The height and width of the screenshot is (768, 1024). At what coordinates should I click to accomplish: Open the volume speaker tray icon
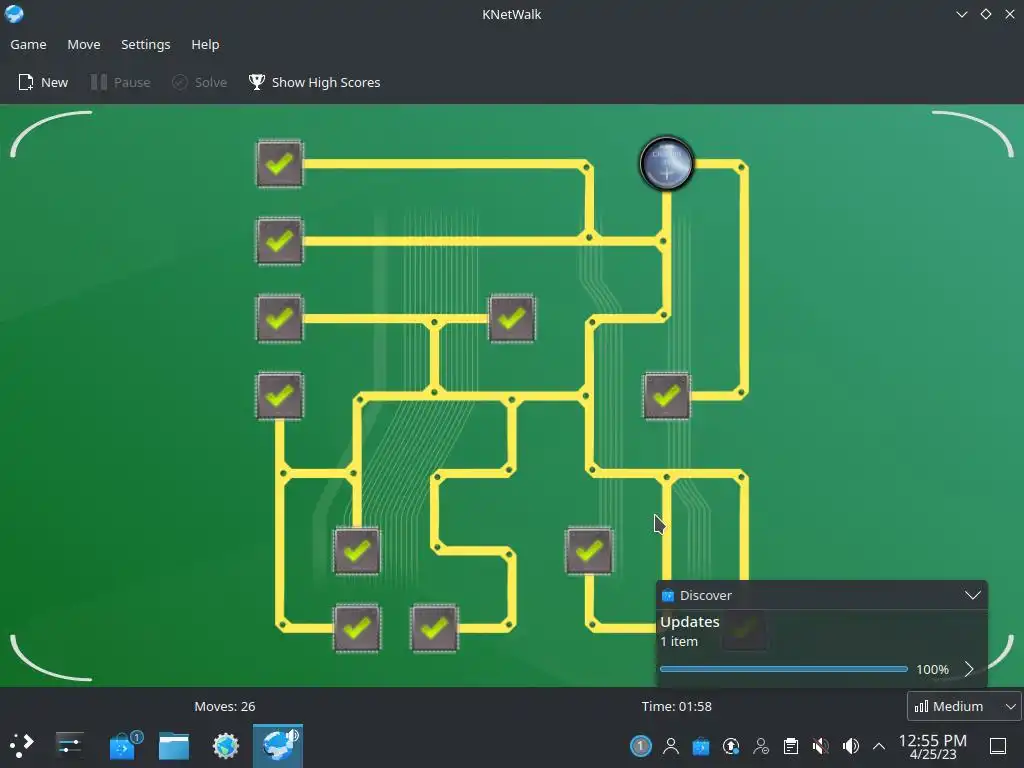click(850, 746)
